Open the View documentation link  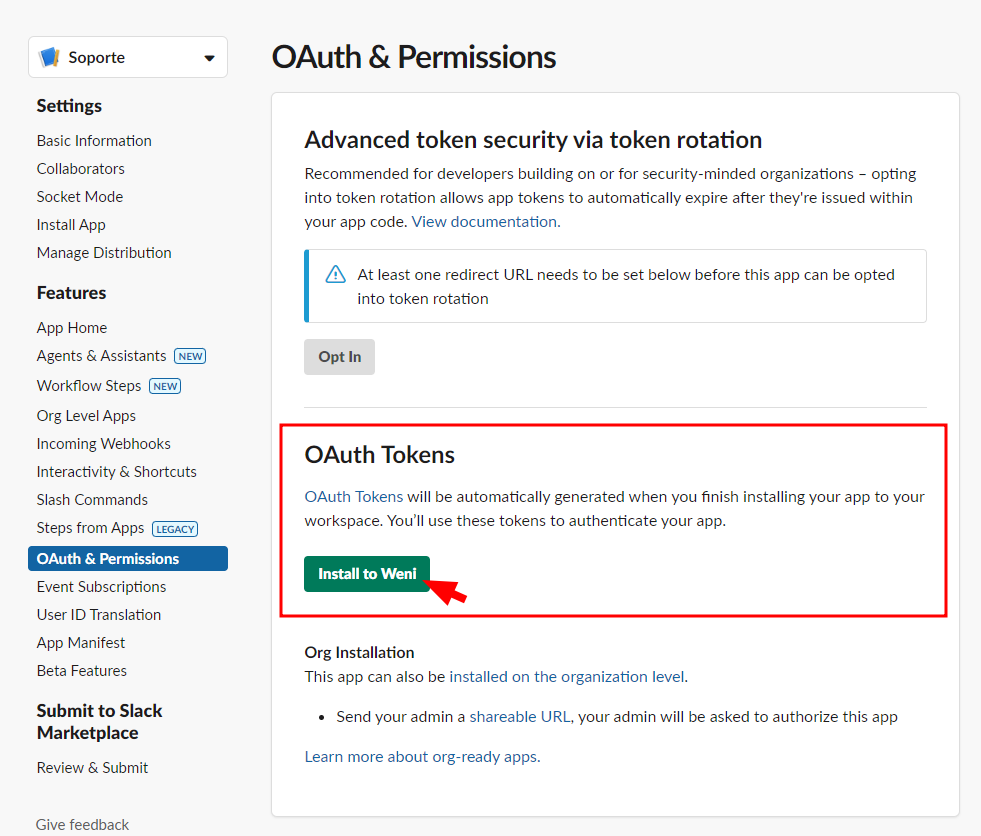click(485, 222)
